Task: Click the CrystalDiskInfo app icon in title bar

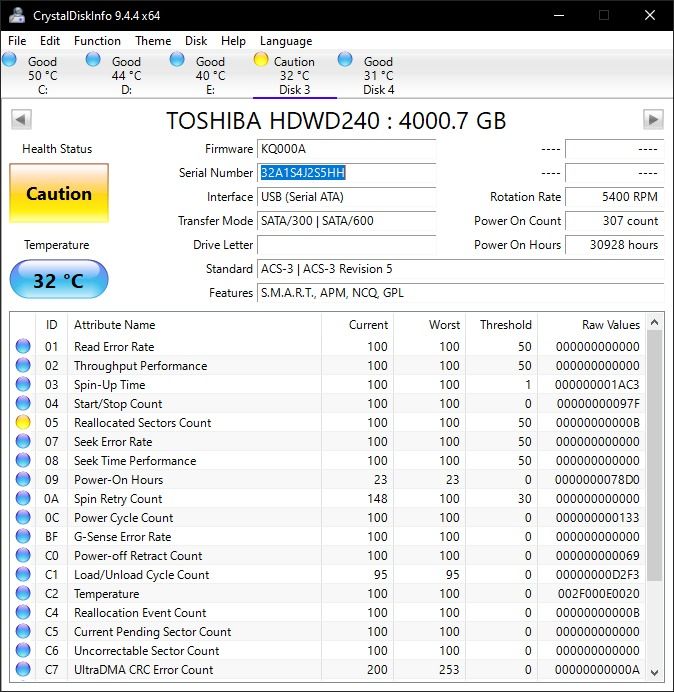Action: tap(17, 15)
